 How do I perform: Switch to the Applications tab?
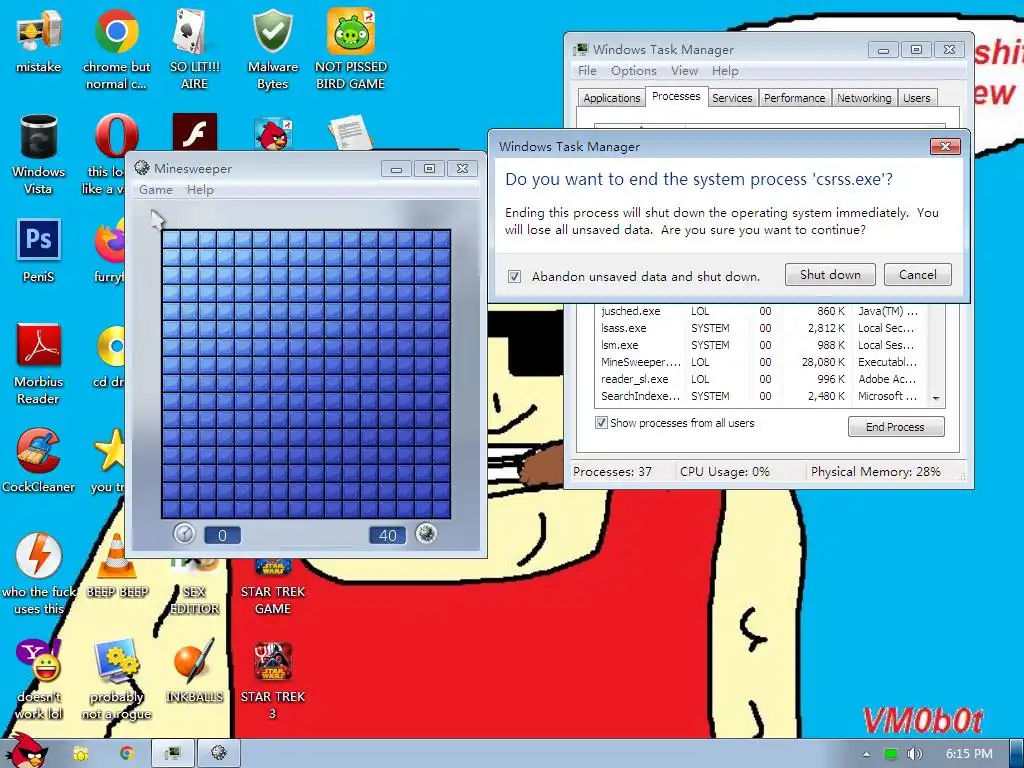coord(611,98)
